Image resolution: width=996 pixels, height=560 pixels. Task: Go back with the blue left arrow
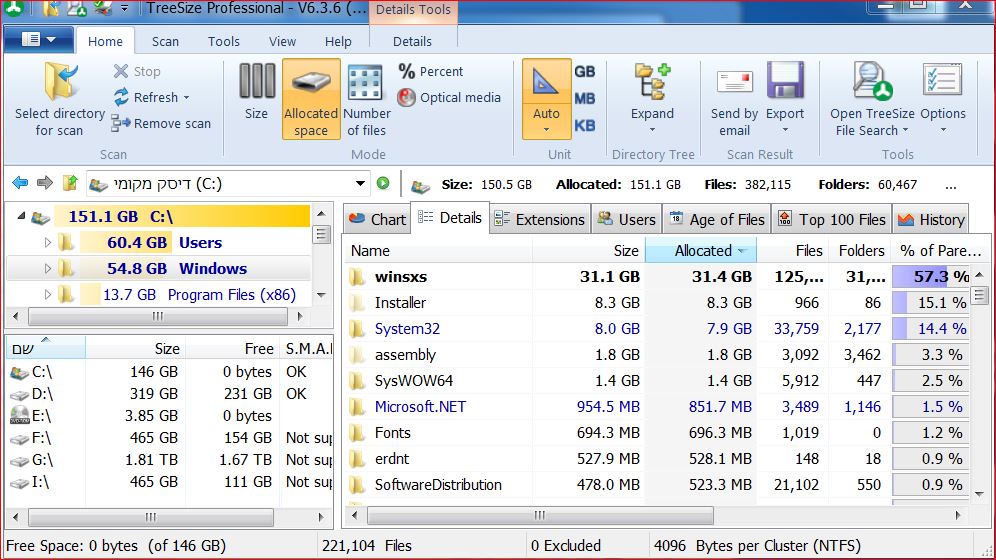point(20,183)
